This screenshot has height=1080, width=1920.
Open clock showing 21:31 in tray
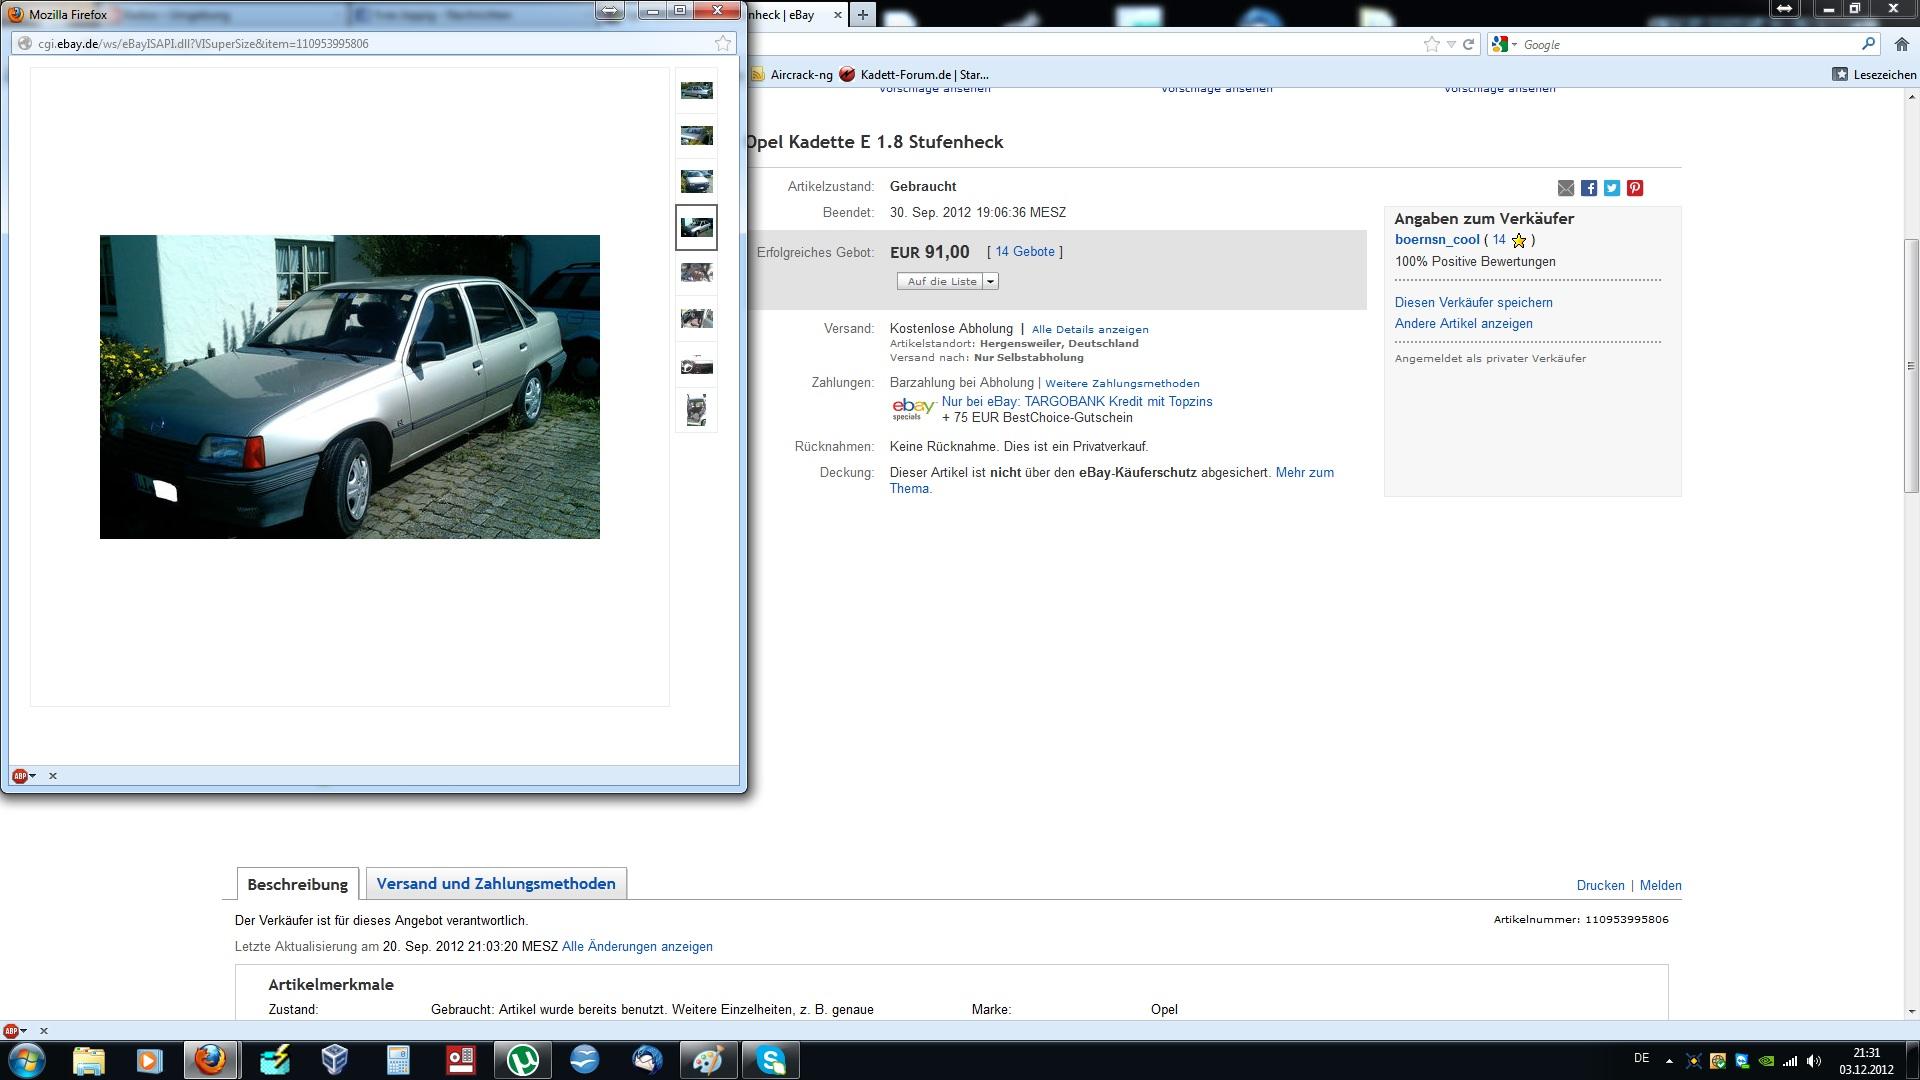tap(1866, 1061)
